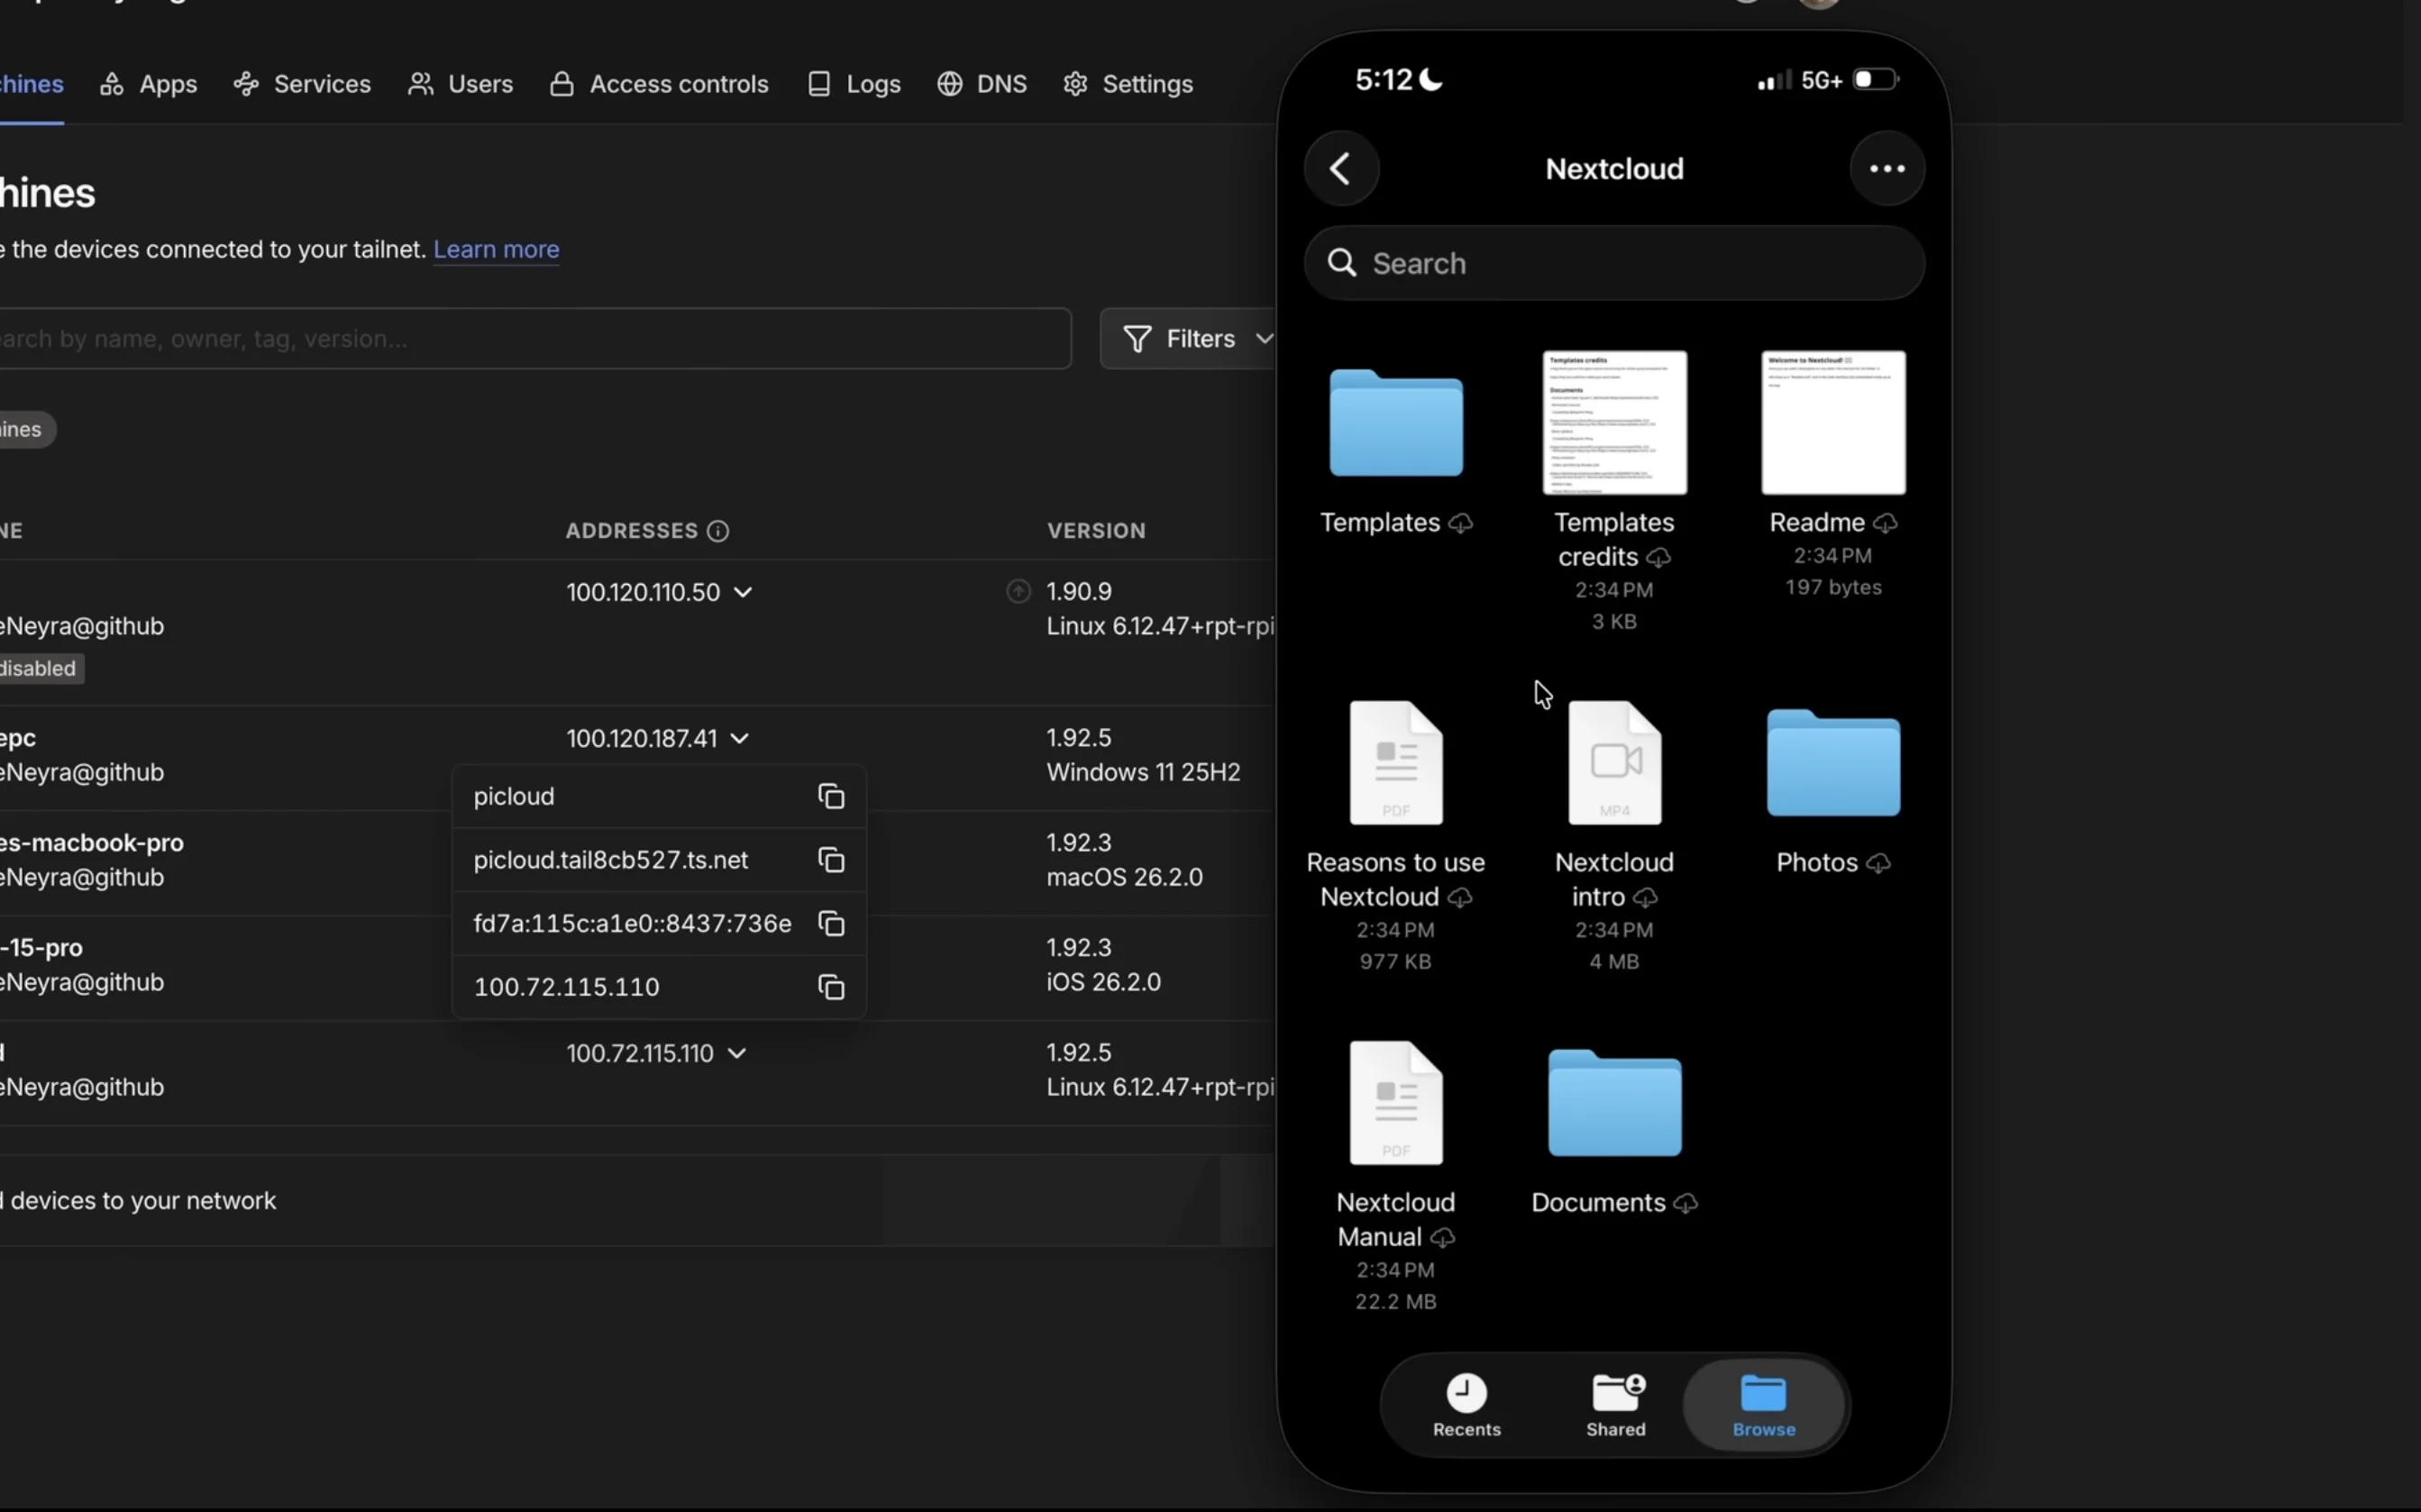This screenshot has height=1512, width=2421.
Task: Click the funnel icon on Filters
Action: pos(1137,339)
